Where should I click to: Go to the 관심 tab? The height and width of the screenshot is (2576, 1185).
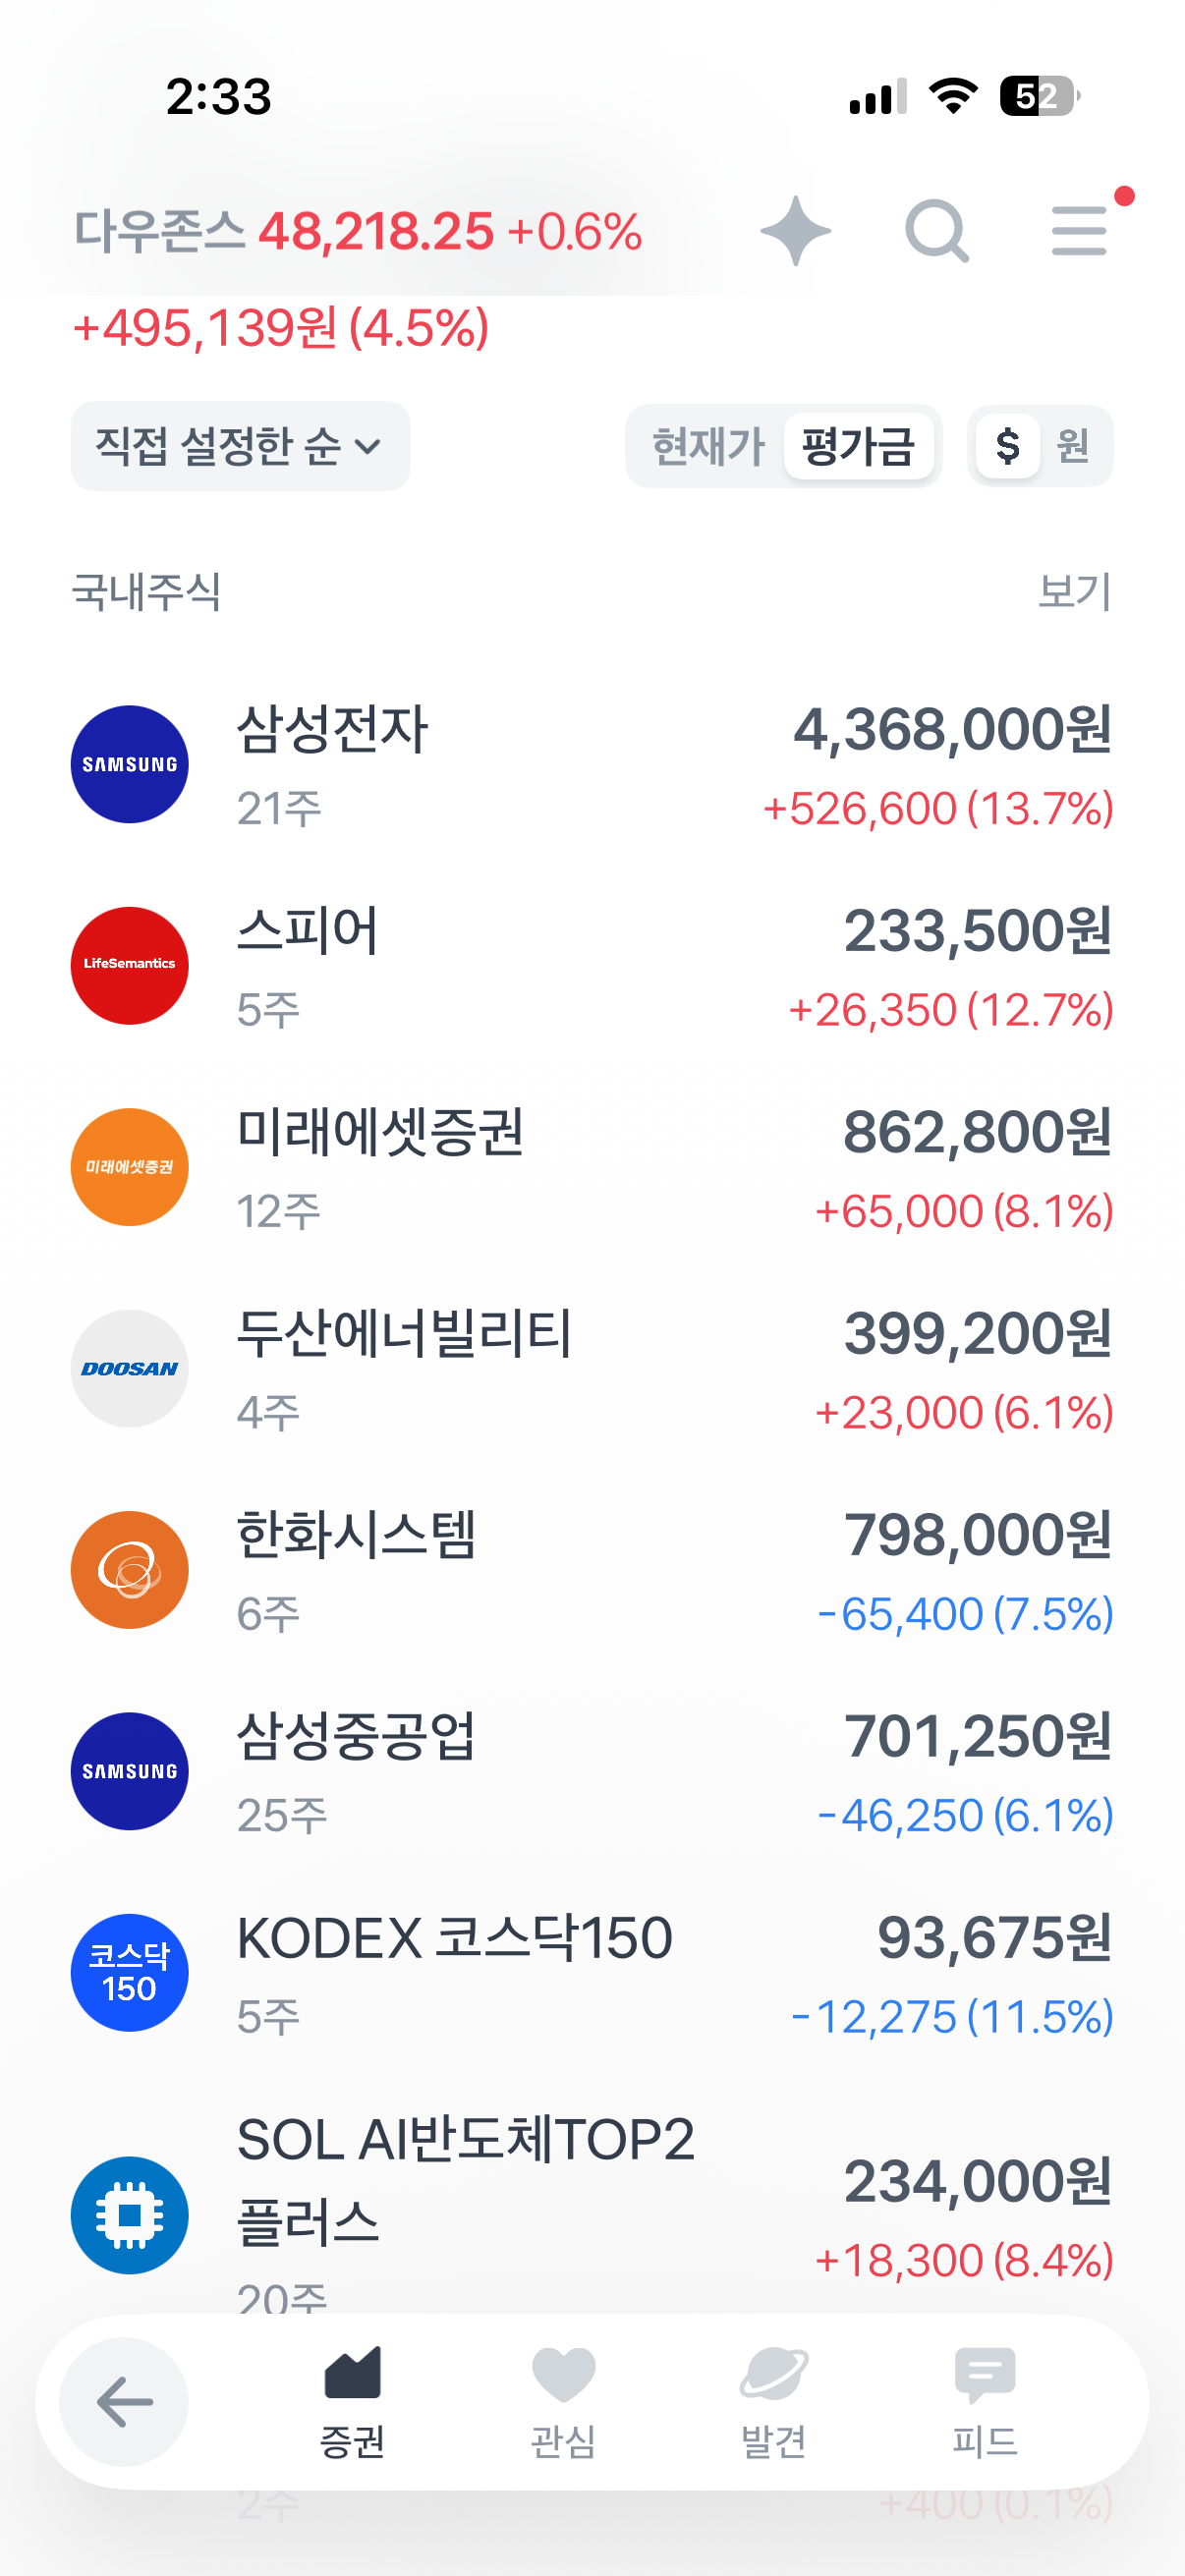[563, 2401]
